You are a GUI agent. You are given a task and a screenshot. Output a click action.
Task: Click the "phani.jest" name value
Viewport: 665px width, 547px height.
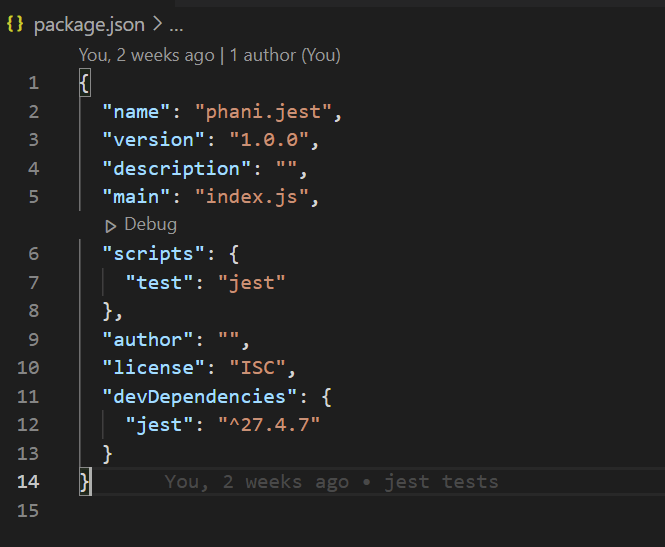pyautogui.click(x=264, y=111)
